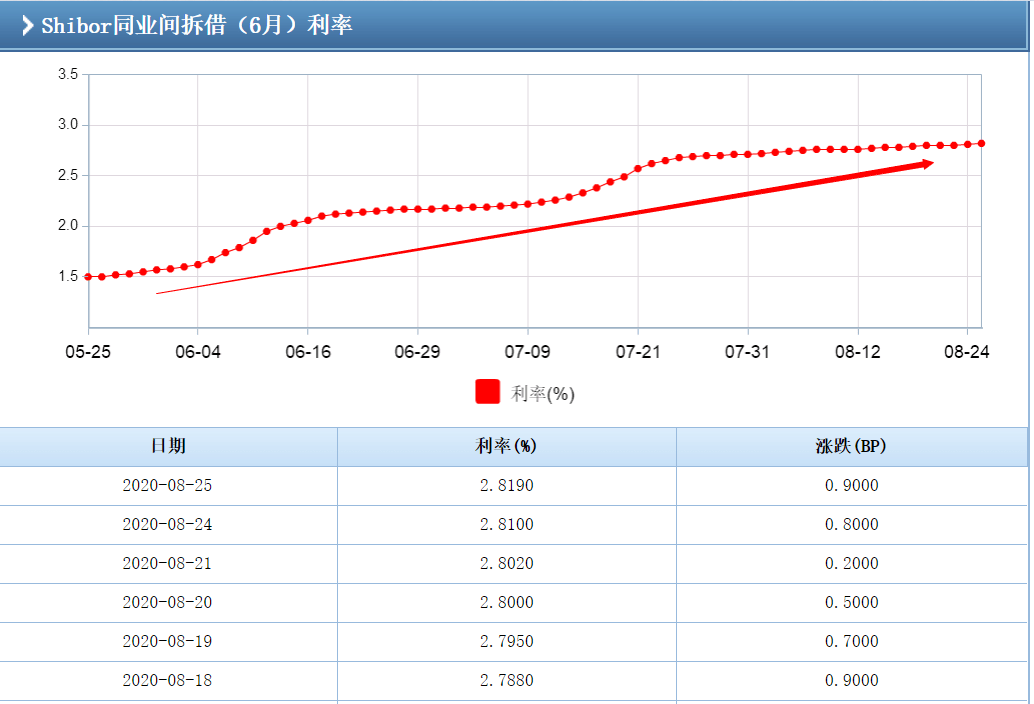
Task: Select the 2020-08-25 date cell
Action: 168,486
